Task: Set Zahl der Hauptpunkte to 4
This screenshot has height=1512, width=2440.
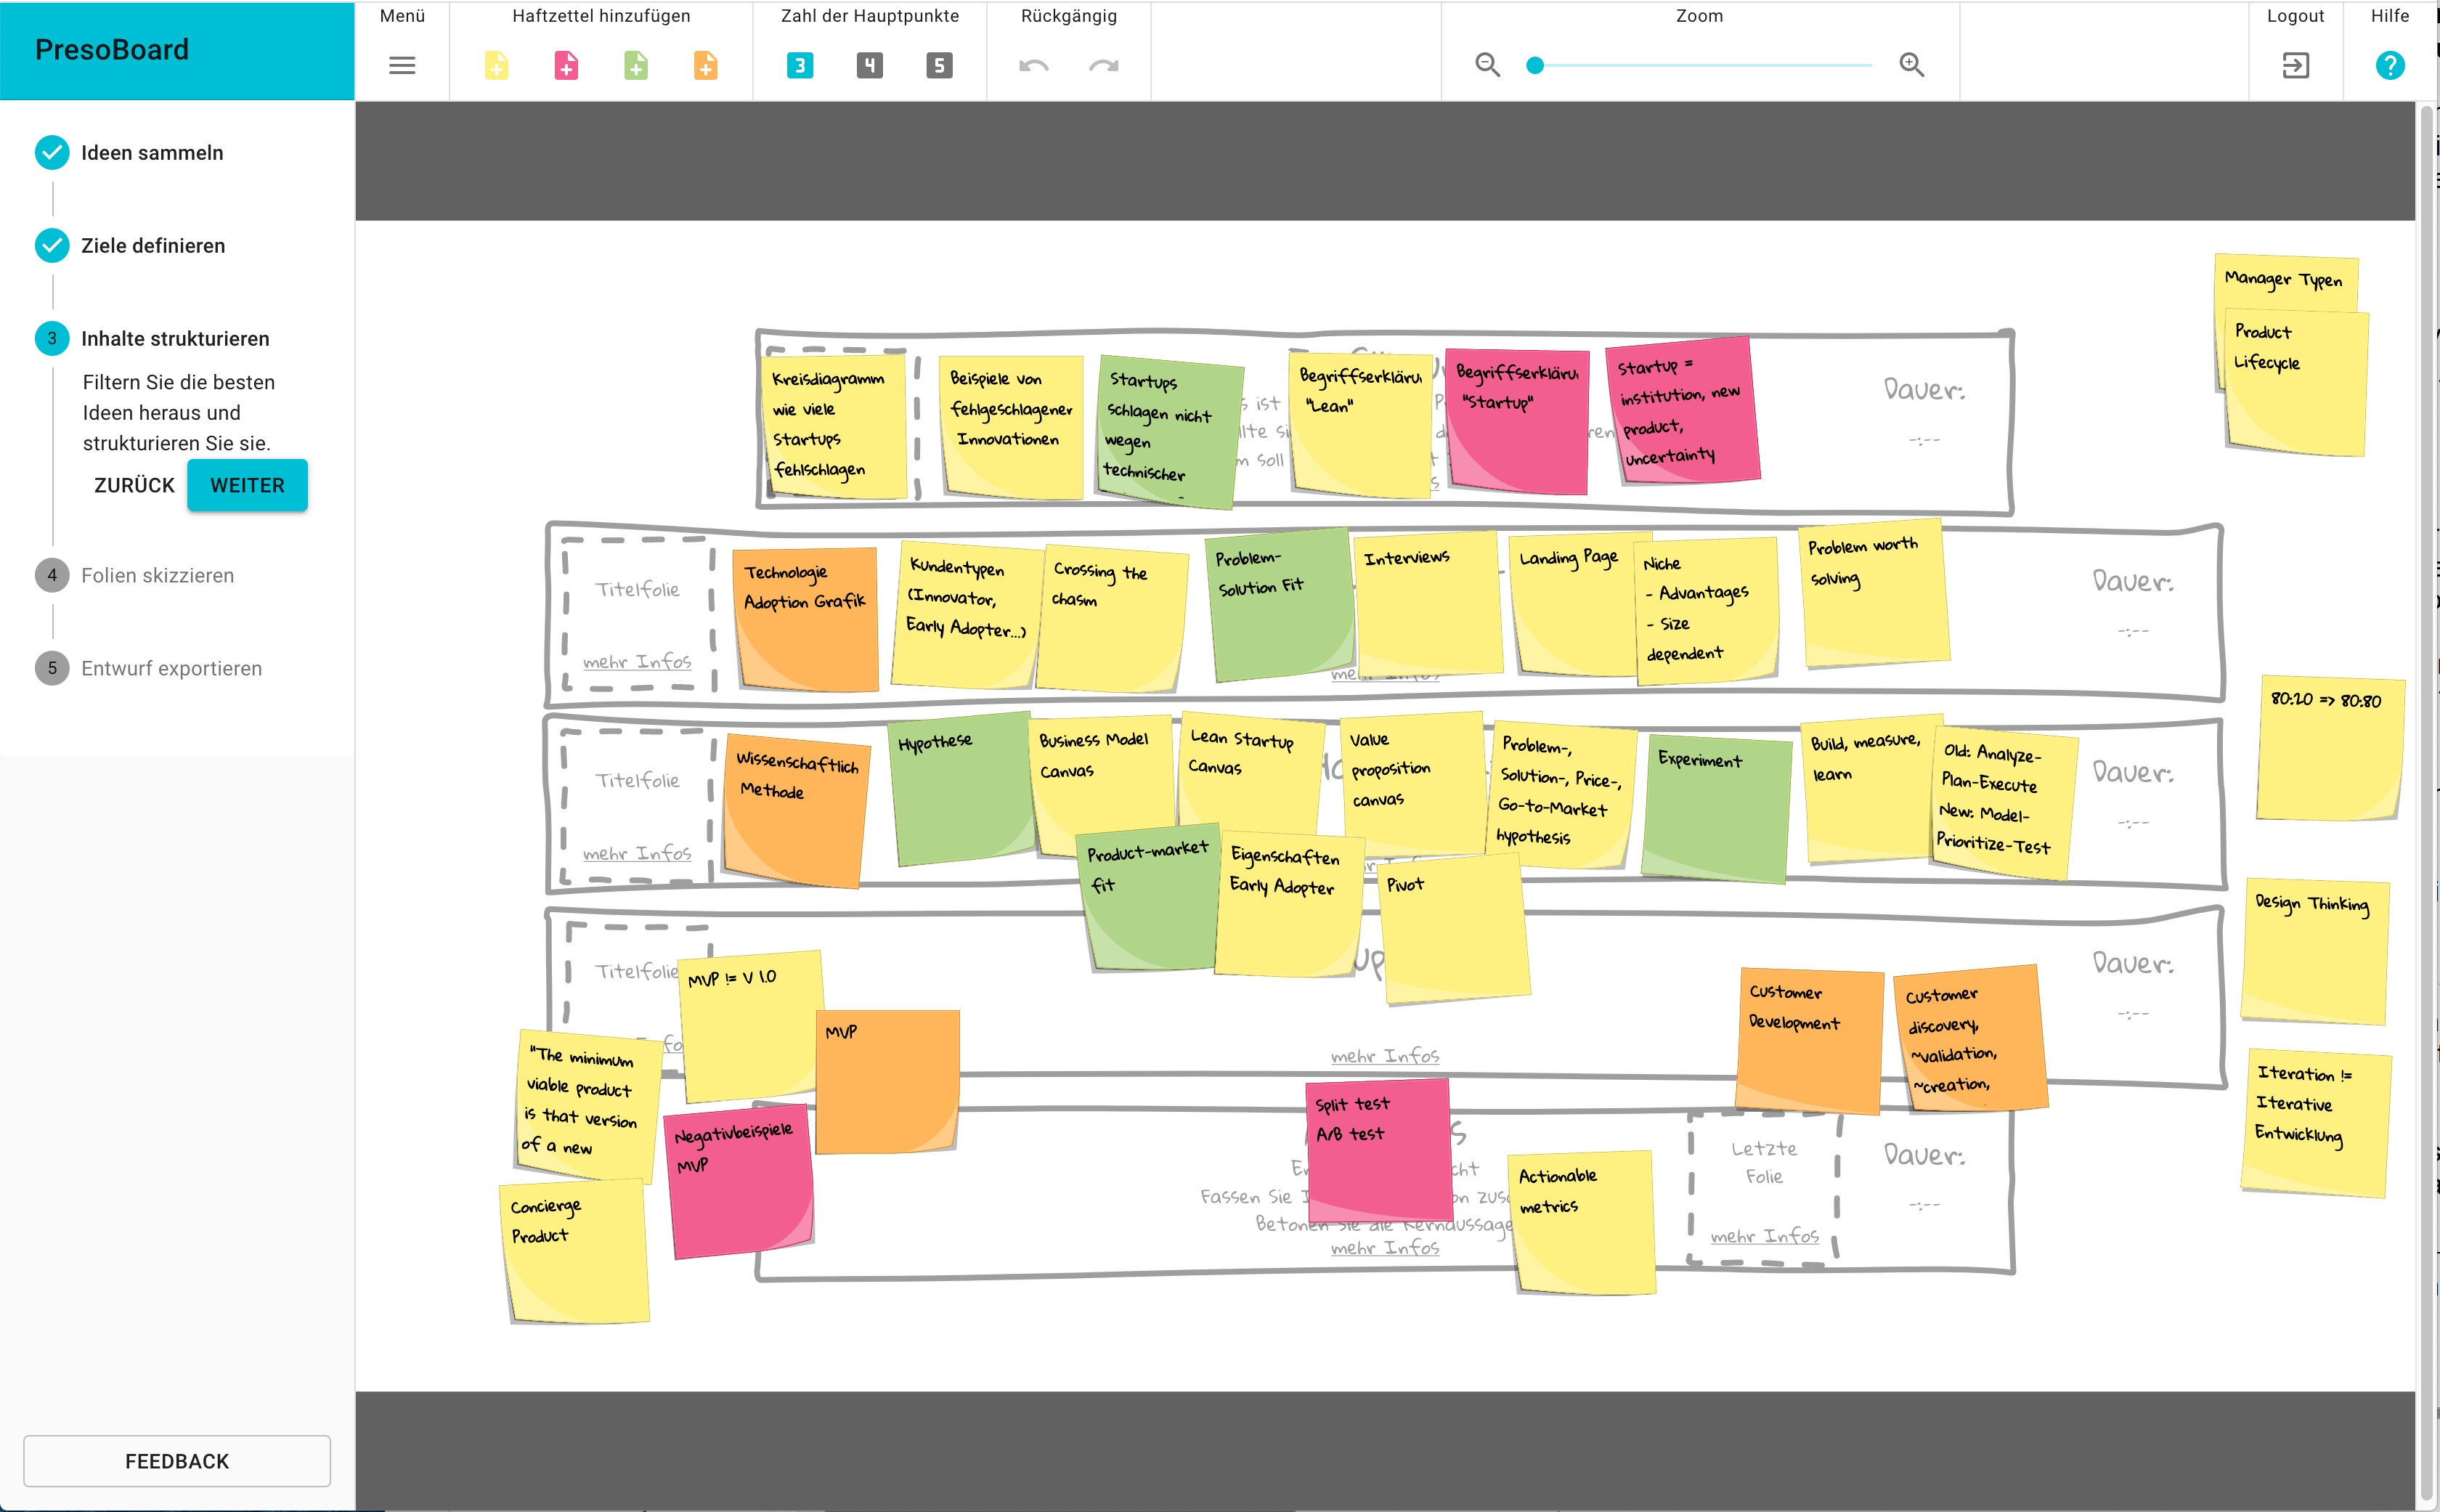Action: click(870, 65)
